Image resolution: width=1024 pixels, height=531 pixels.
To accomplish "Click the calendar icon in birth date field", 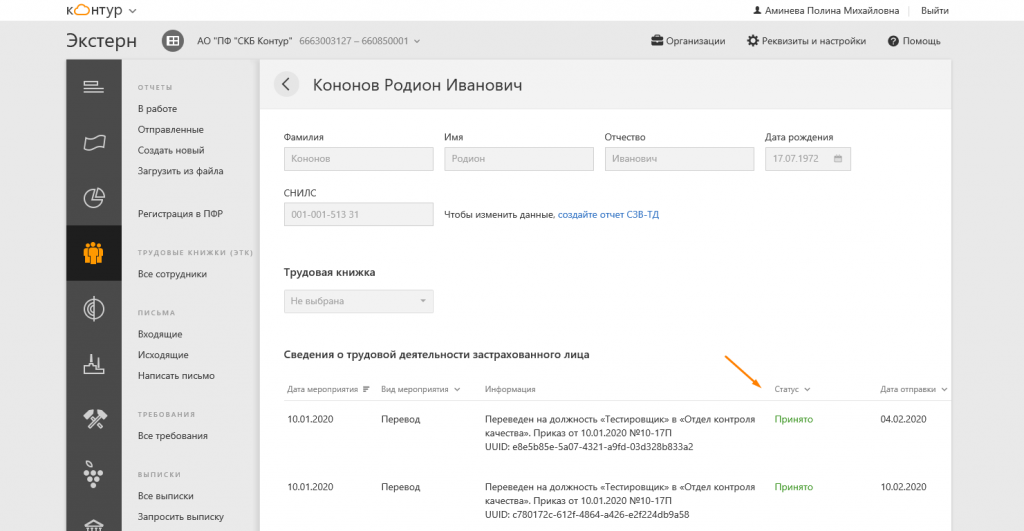I will click(x=838, y=159).
